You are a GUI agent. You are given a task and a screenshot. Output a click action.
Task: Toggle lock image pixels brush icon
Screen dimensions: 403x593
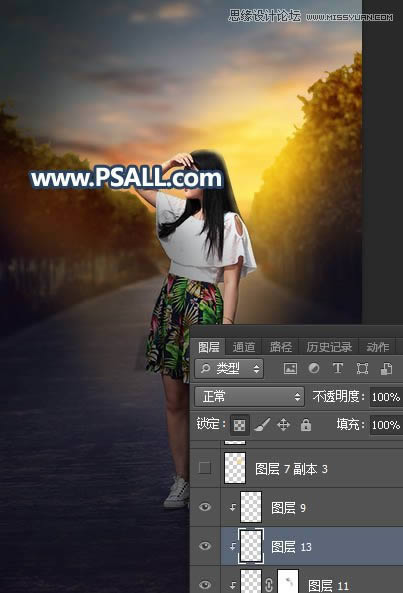point(262,425)
